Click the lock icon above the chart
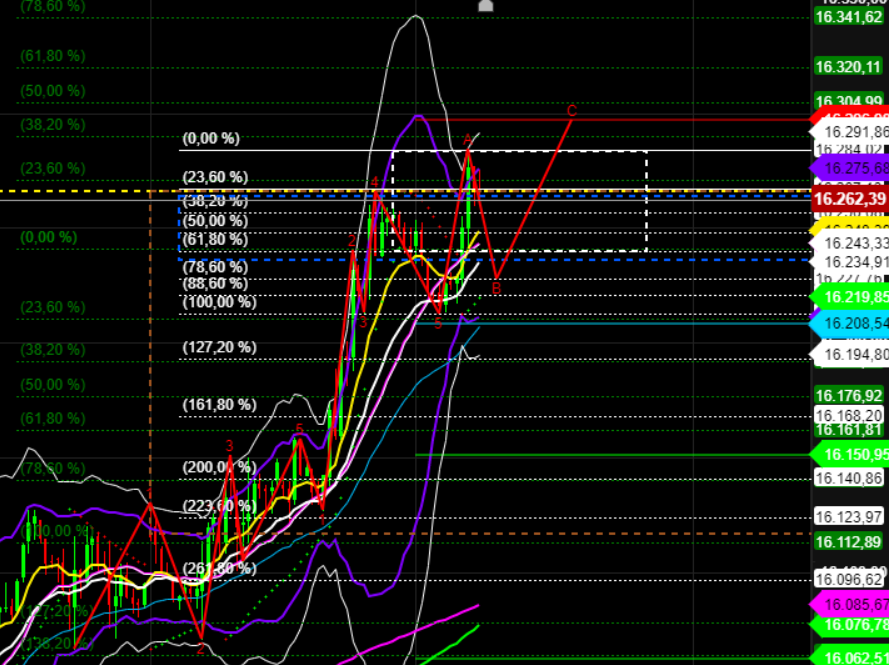This screenshot has height=665, width=889. coord(485,6)
